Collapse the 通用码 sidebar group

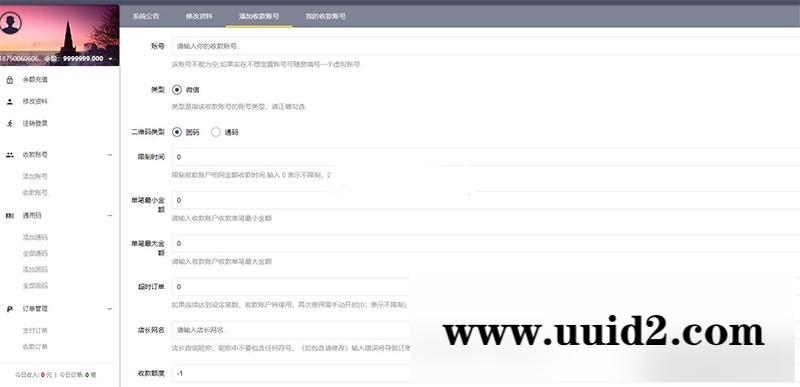(110, 216)
